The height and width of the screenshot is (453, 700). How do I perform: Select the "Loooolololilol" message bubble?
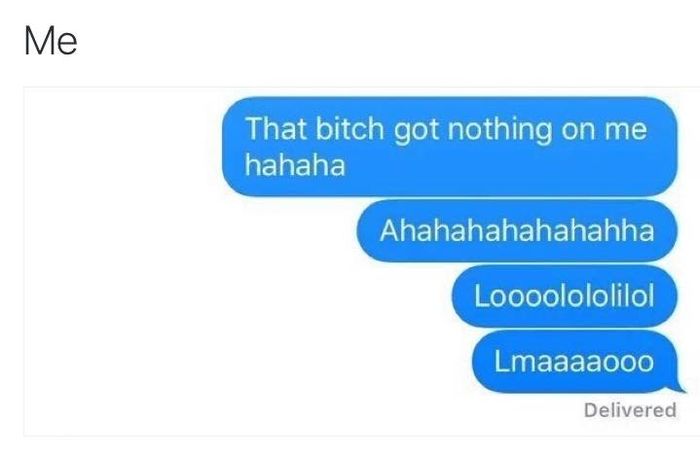[565, 296]
